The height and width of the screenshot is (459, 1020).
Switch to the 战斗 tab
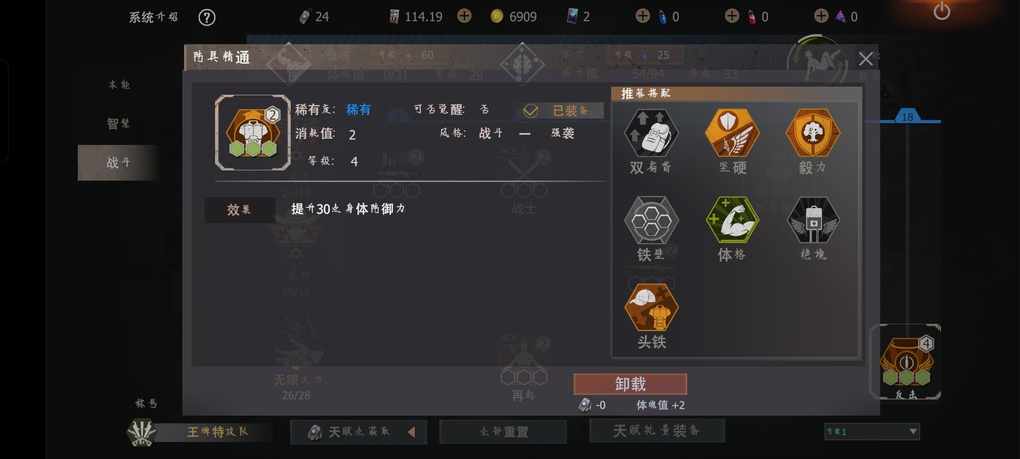point(118,163)
